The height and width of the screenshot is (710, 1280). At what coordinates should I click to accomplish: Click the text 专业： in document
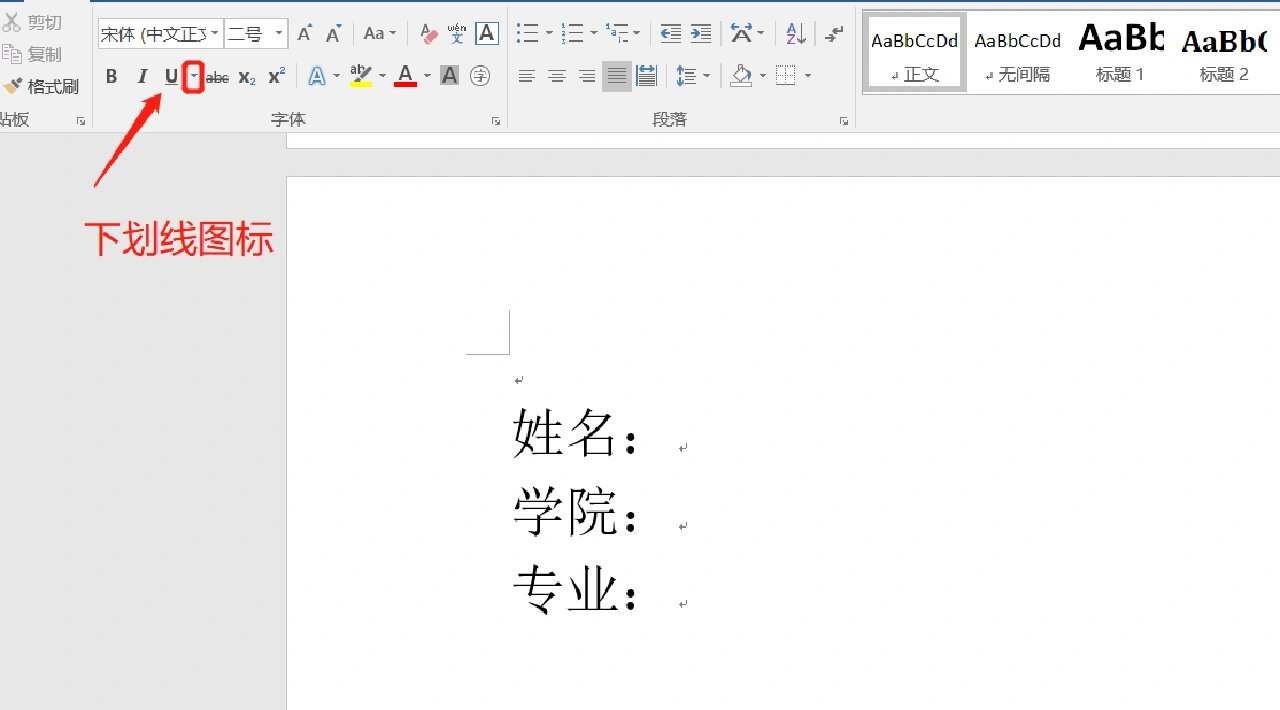click(576, 590)
